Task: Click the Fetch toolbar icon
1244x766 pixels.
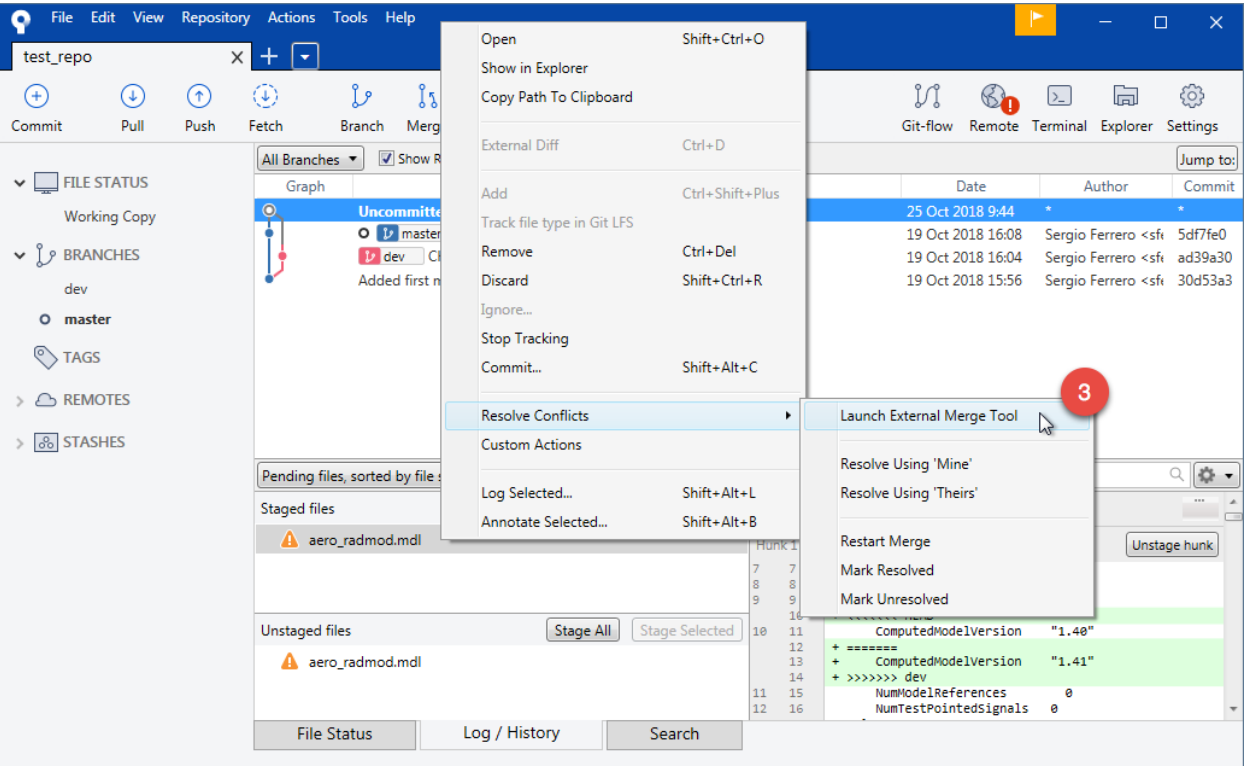Action: click(265, 97)
